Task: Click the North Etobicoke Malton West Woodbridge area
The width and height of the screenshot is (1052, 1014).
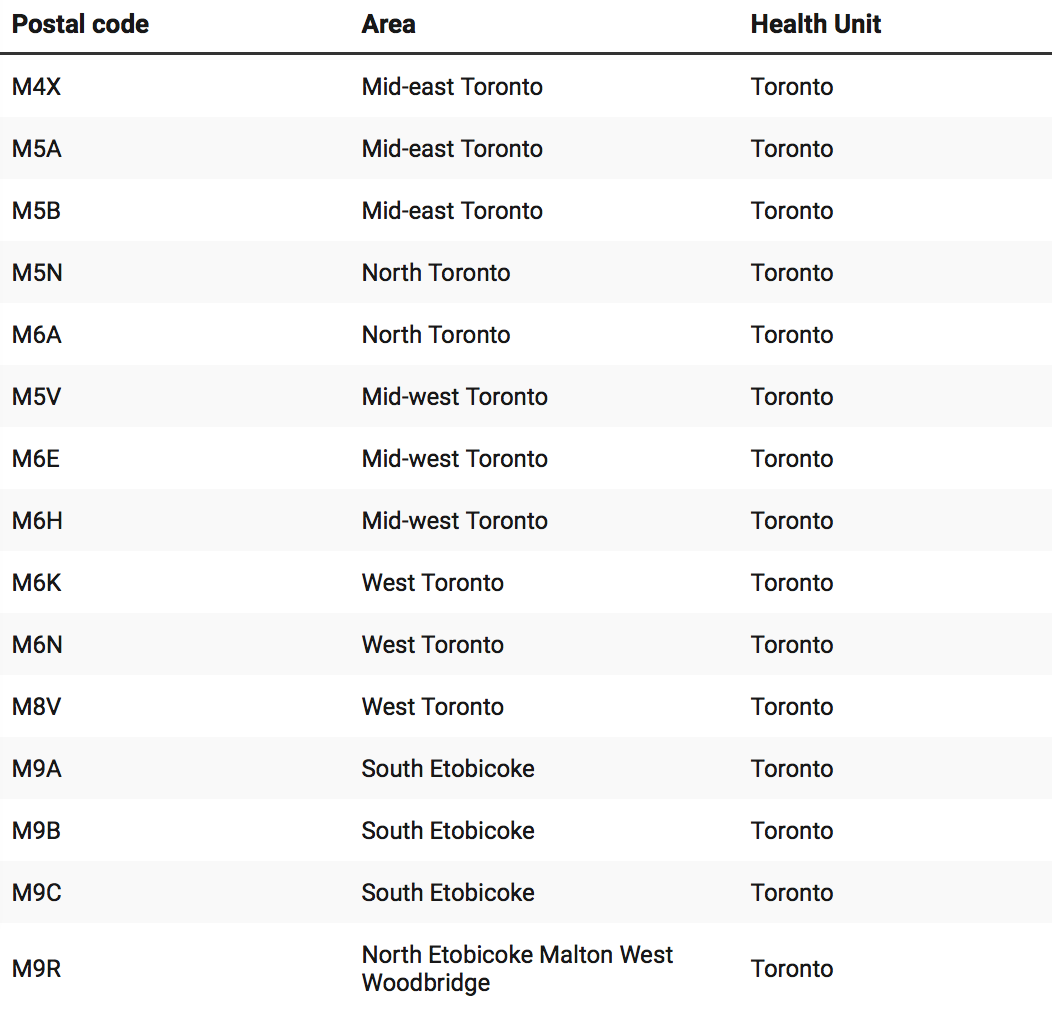Action: coord(517,969)
